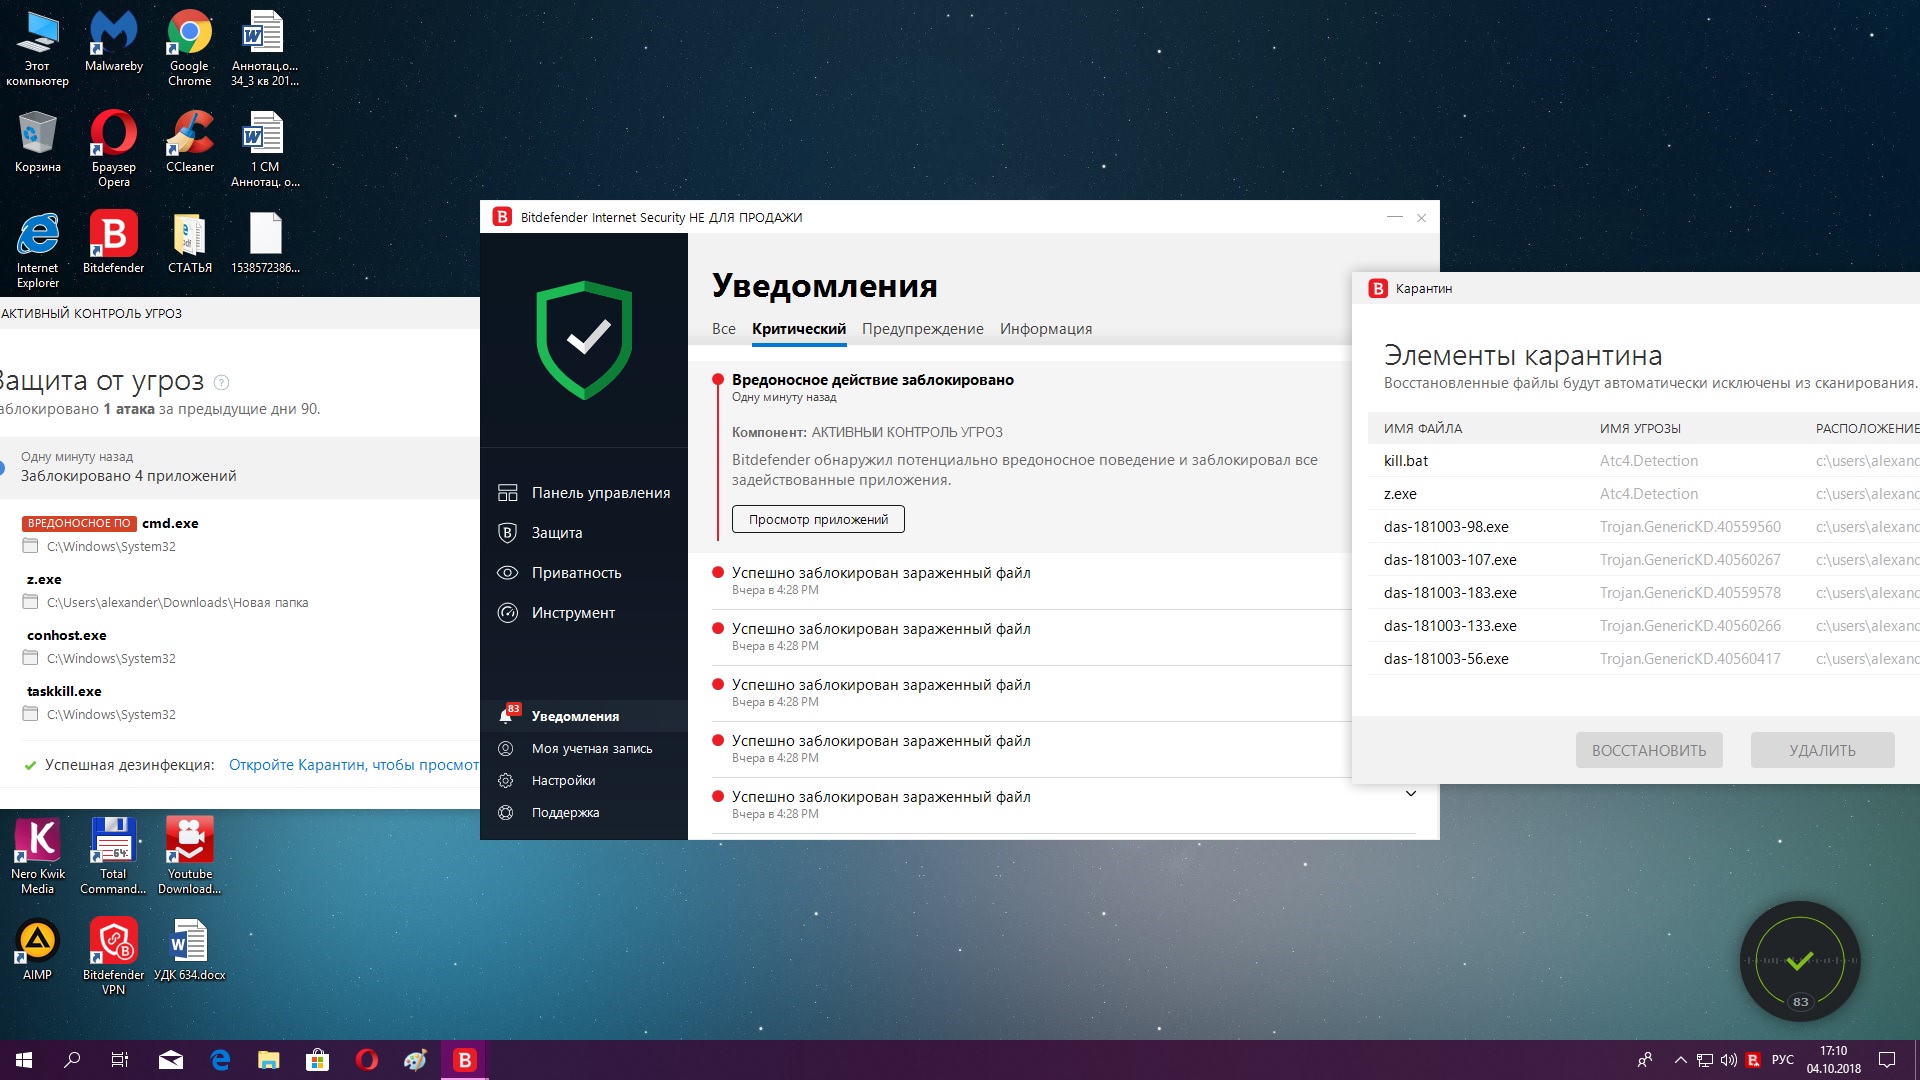Viewport: 1920px width, 1080px height.
Task: Click the taskbar clock showing 17:10
Action: [1833, 1060]
